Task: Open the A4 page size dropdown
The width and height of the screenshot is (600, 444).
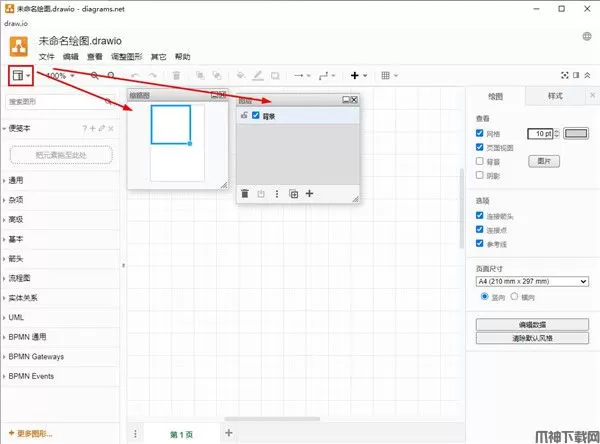Action: (531, 282)
